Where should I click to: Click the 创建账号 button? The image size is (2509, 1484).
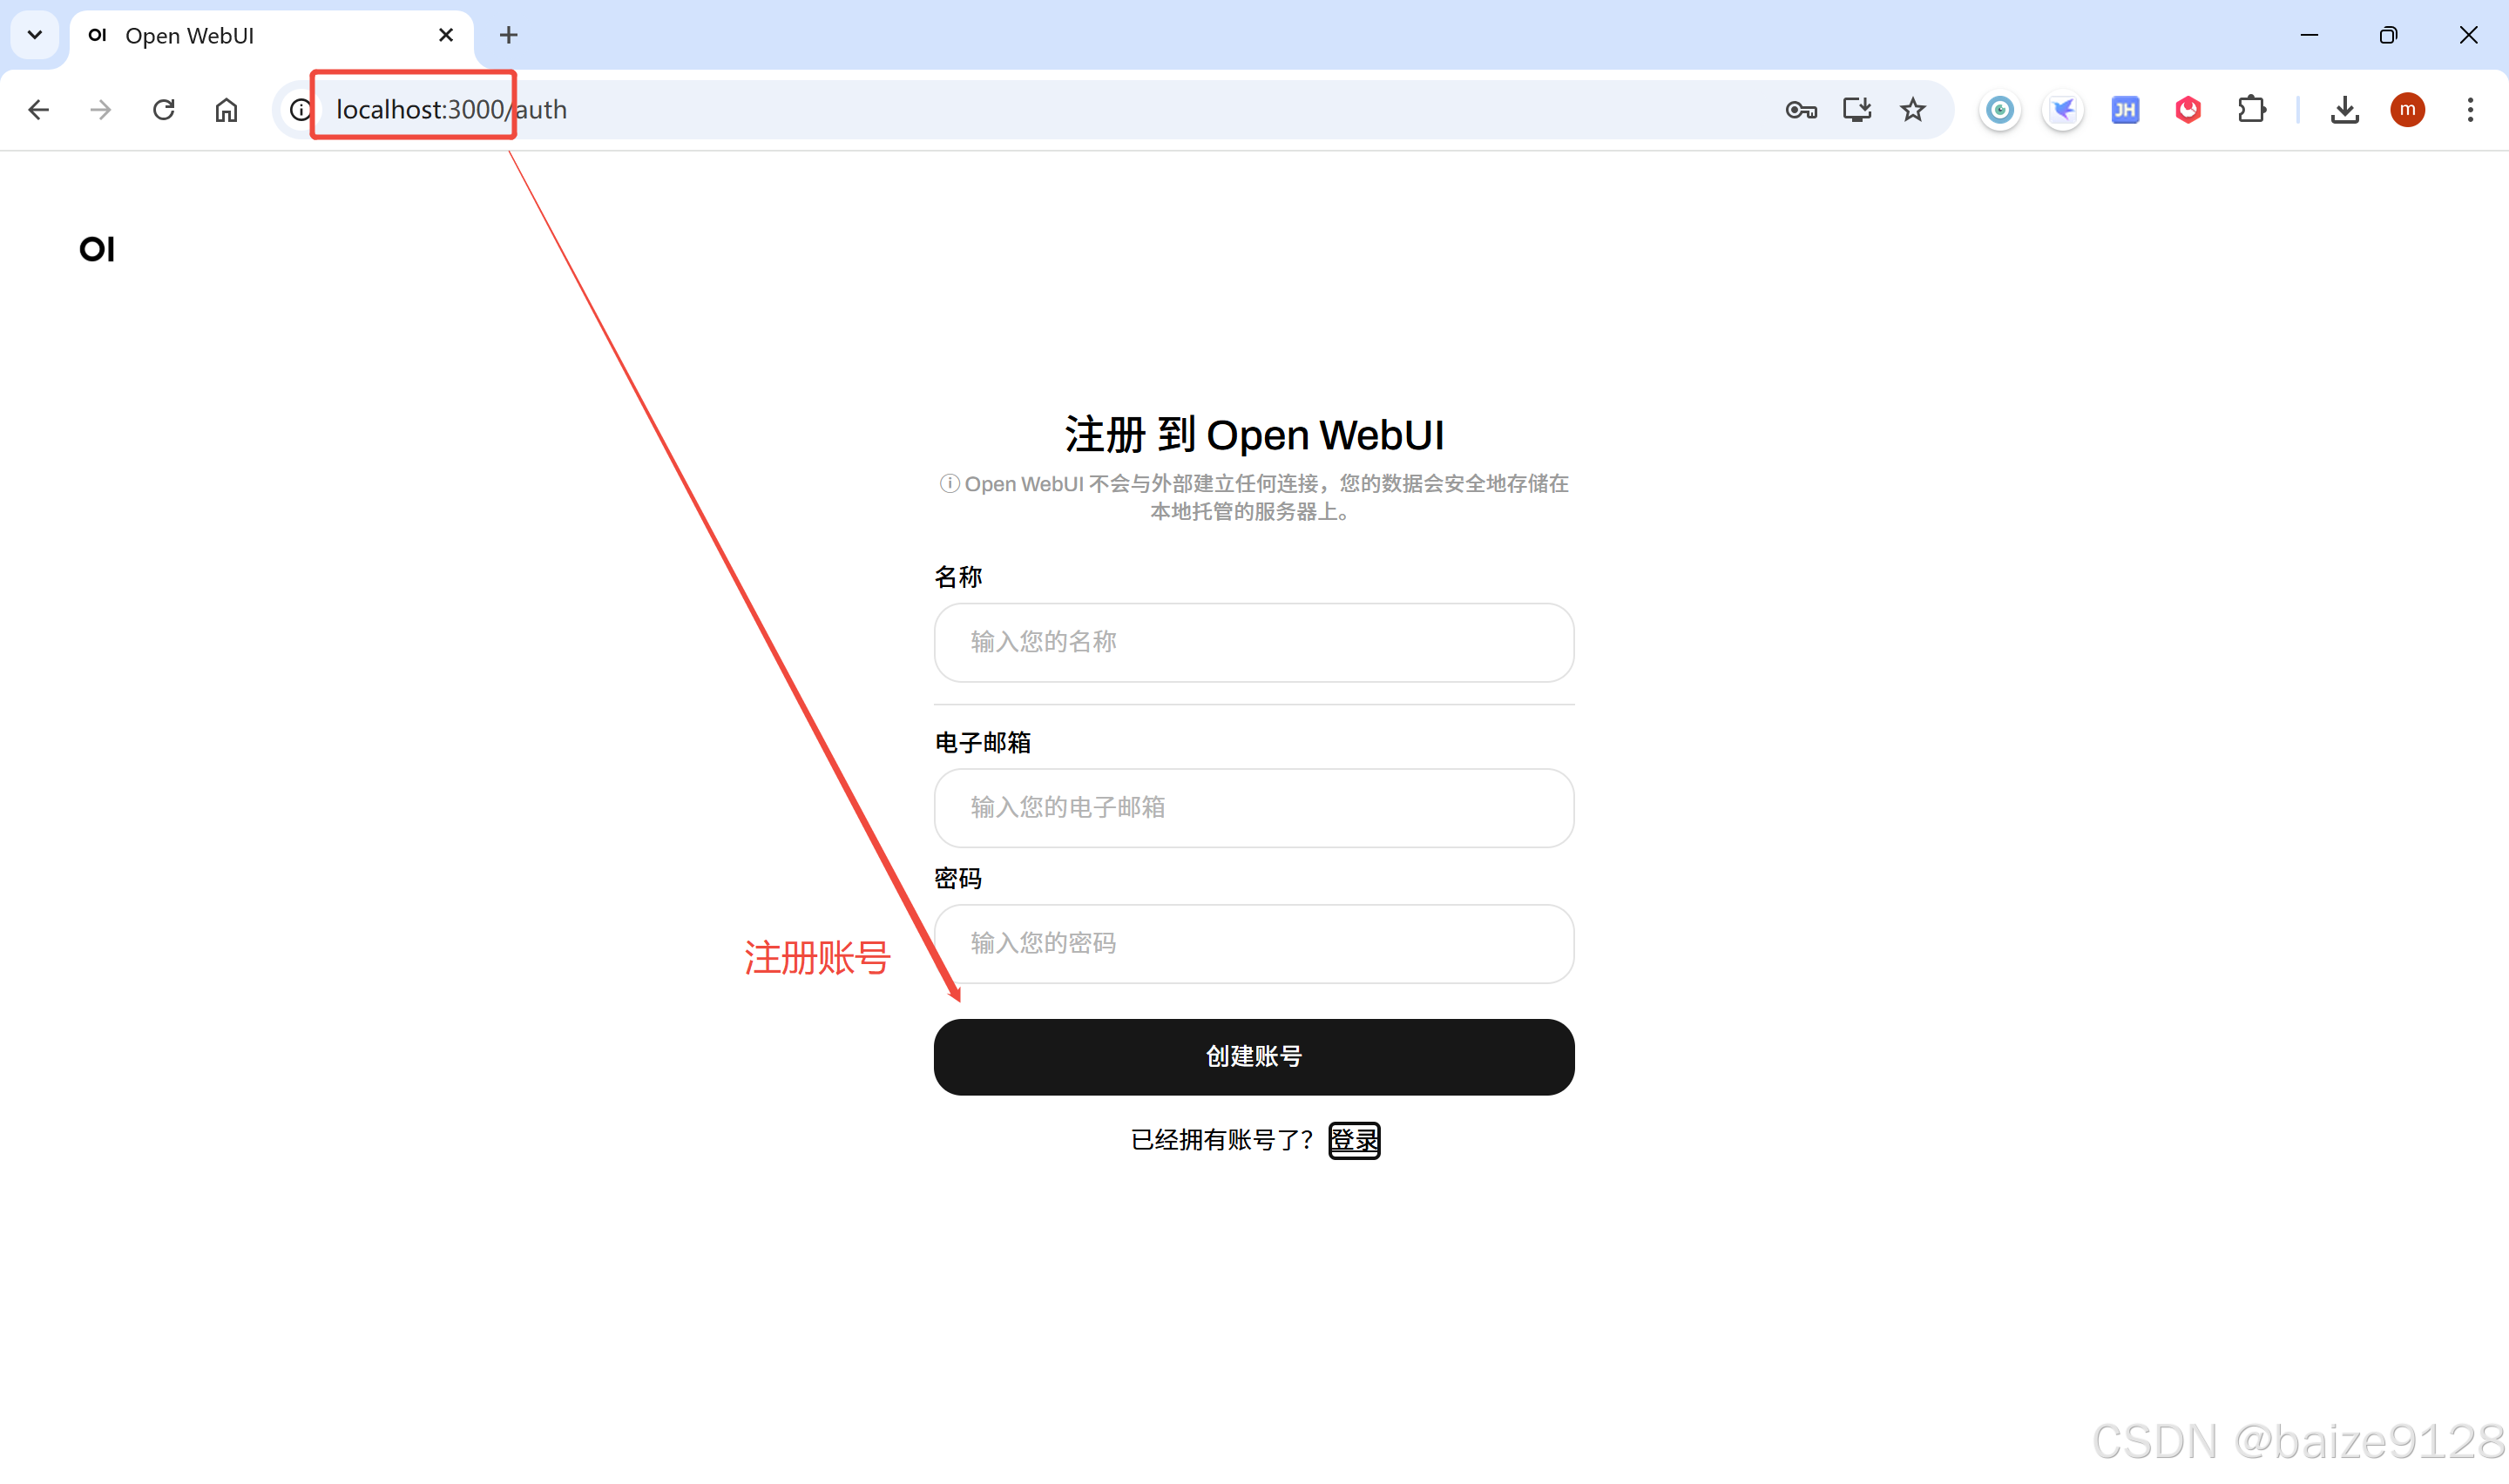(x=1254, y=1057)
